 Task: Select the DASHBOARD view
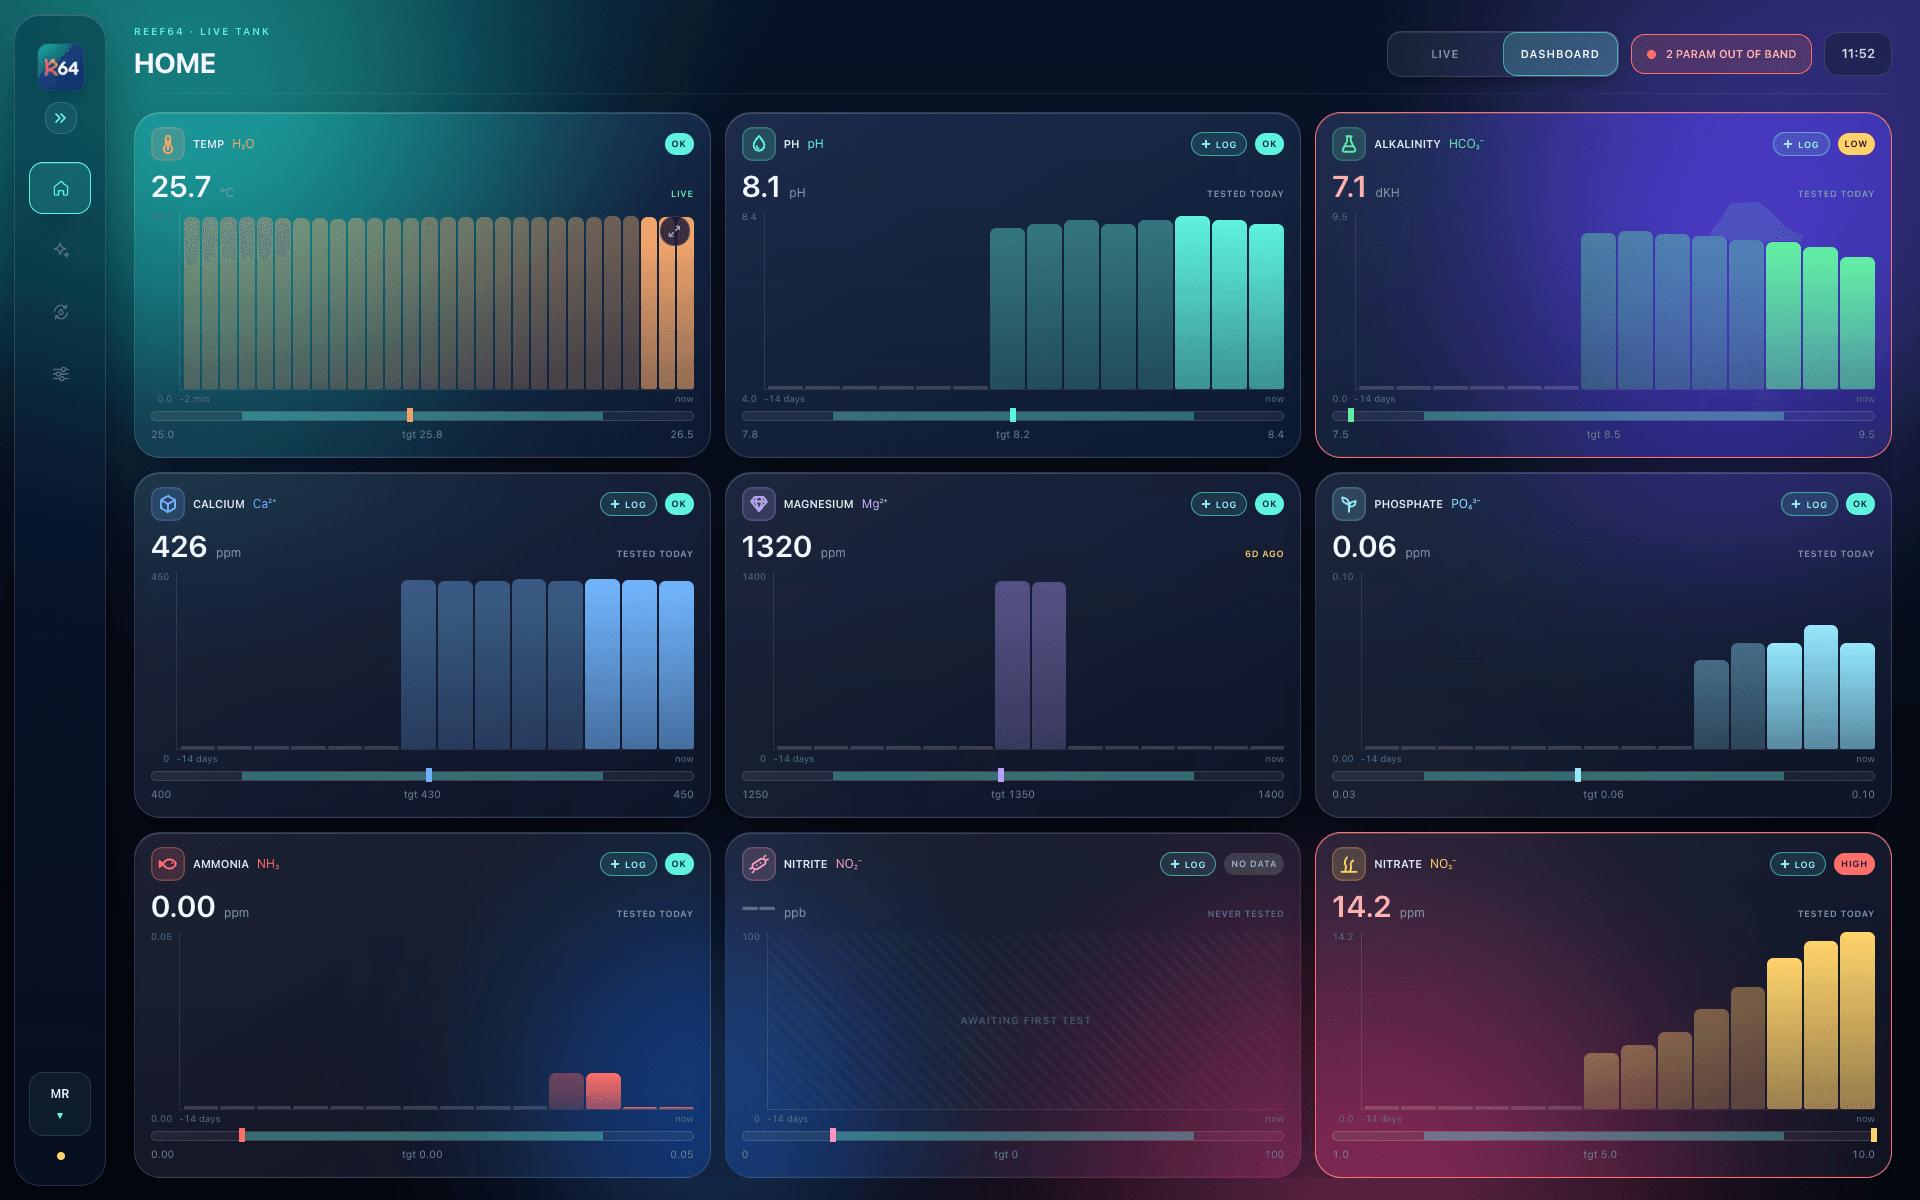tap(1560, 54)
